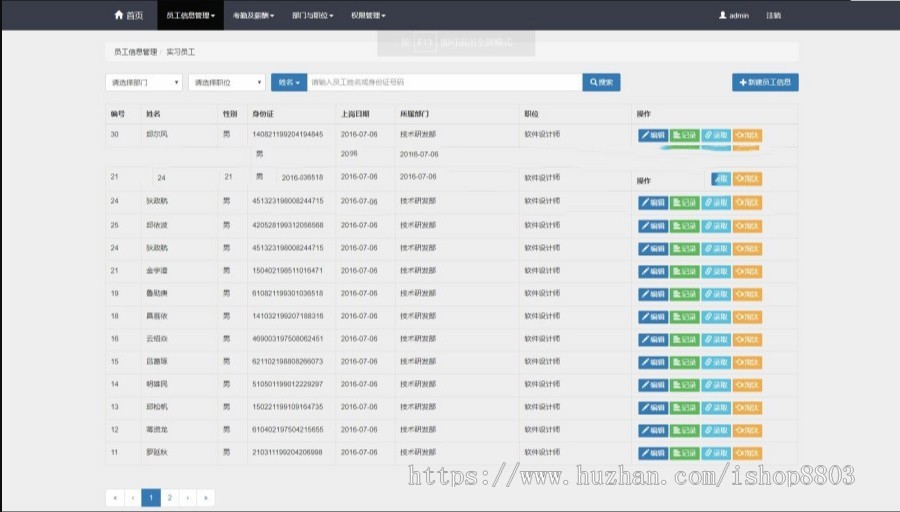Go to next page with › button
900x512 pixels.
(x=188, y=498)
